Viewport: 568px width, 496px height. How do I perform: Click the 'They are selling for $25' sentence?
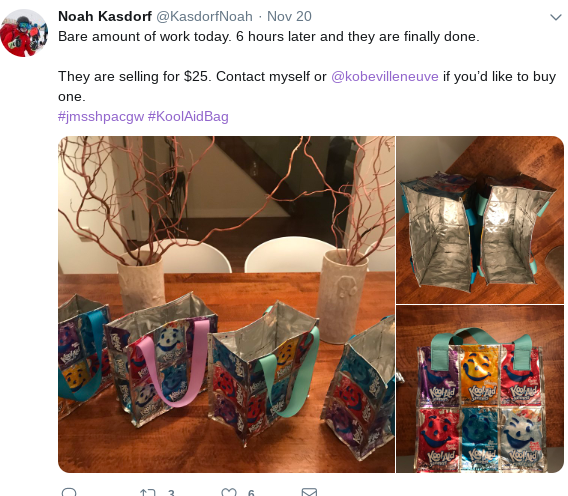(135, 76)
